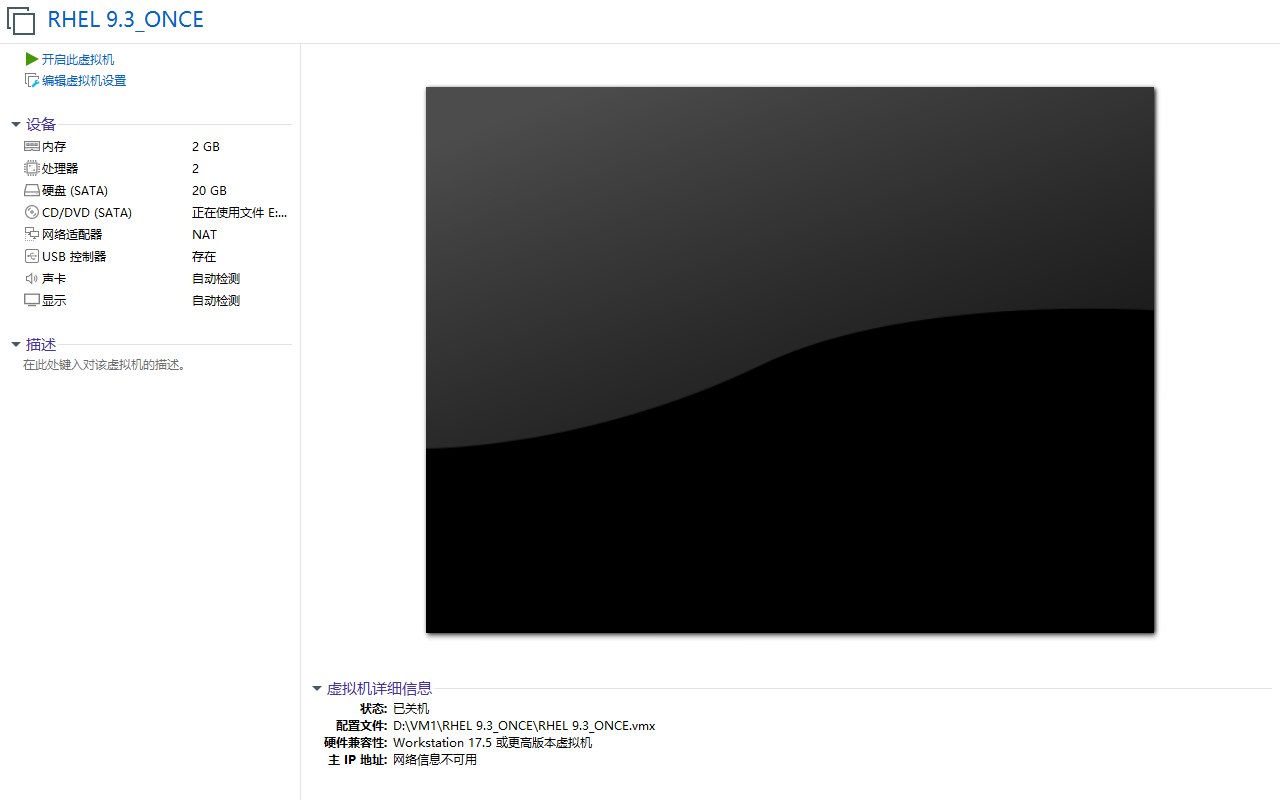Click the 设备 section heading text
This screenshot has width=1280, height=800.
coord(41,124)
